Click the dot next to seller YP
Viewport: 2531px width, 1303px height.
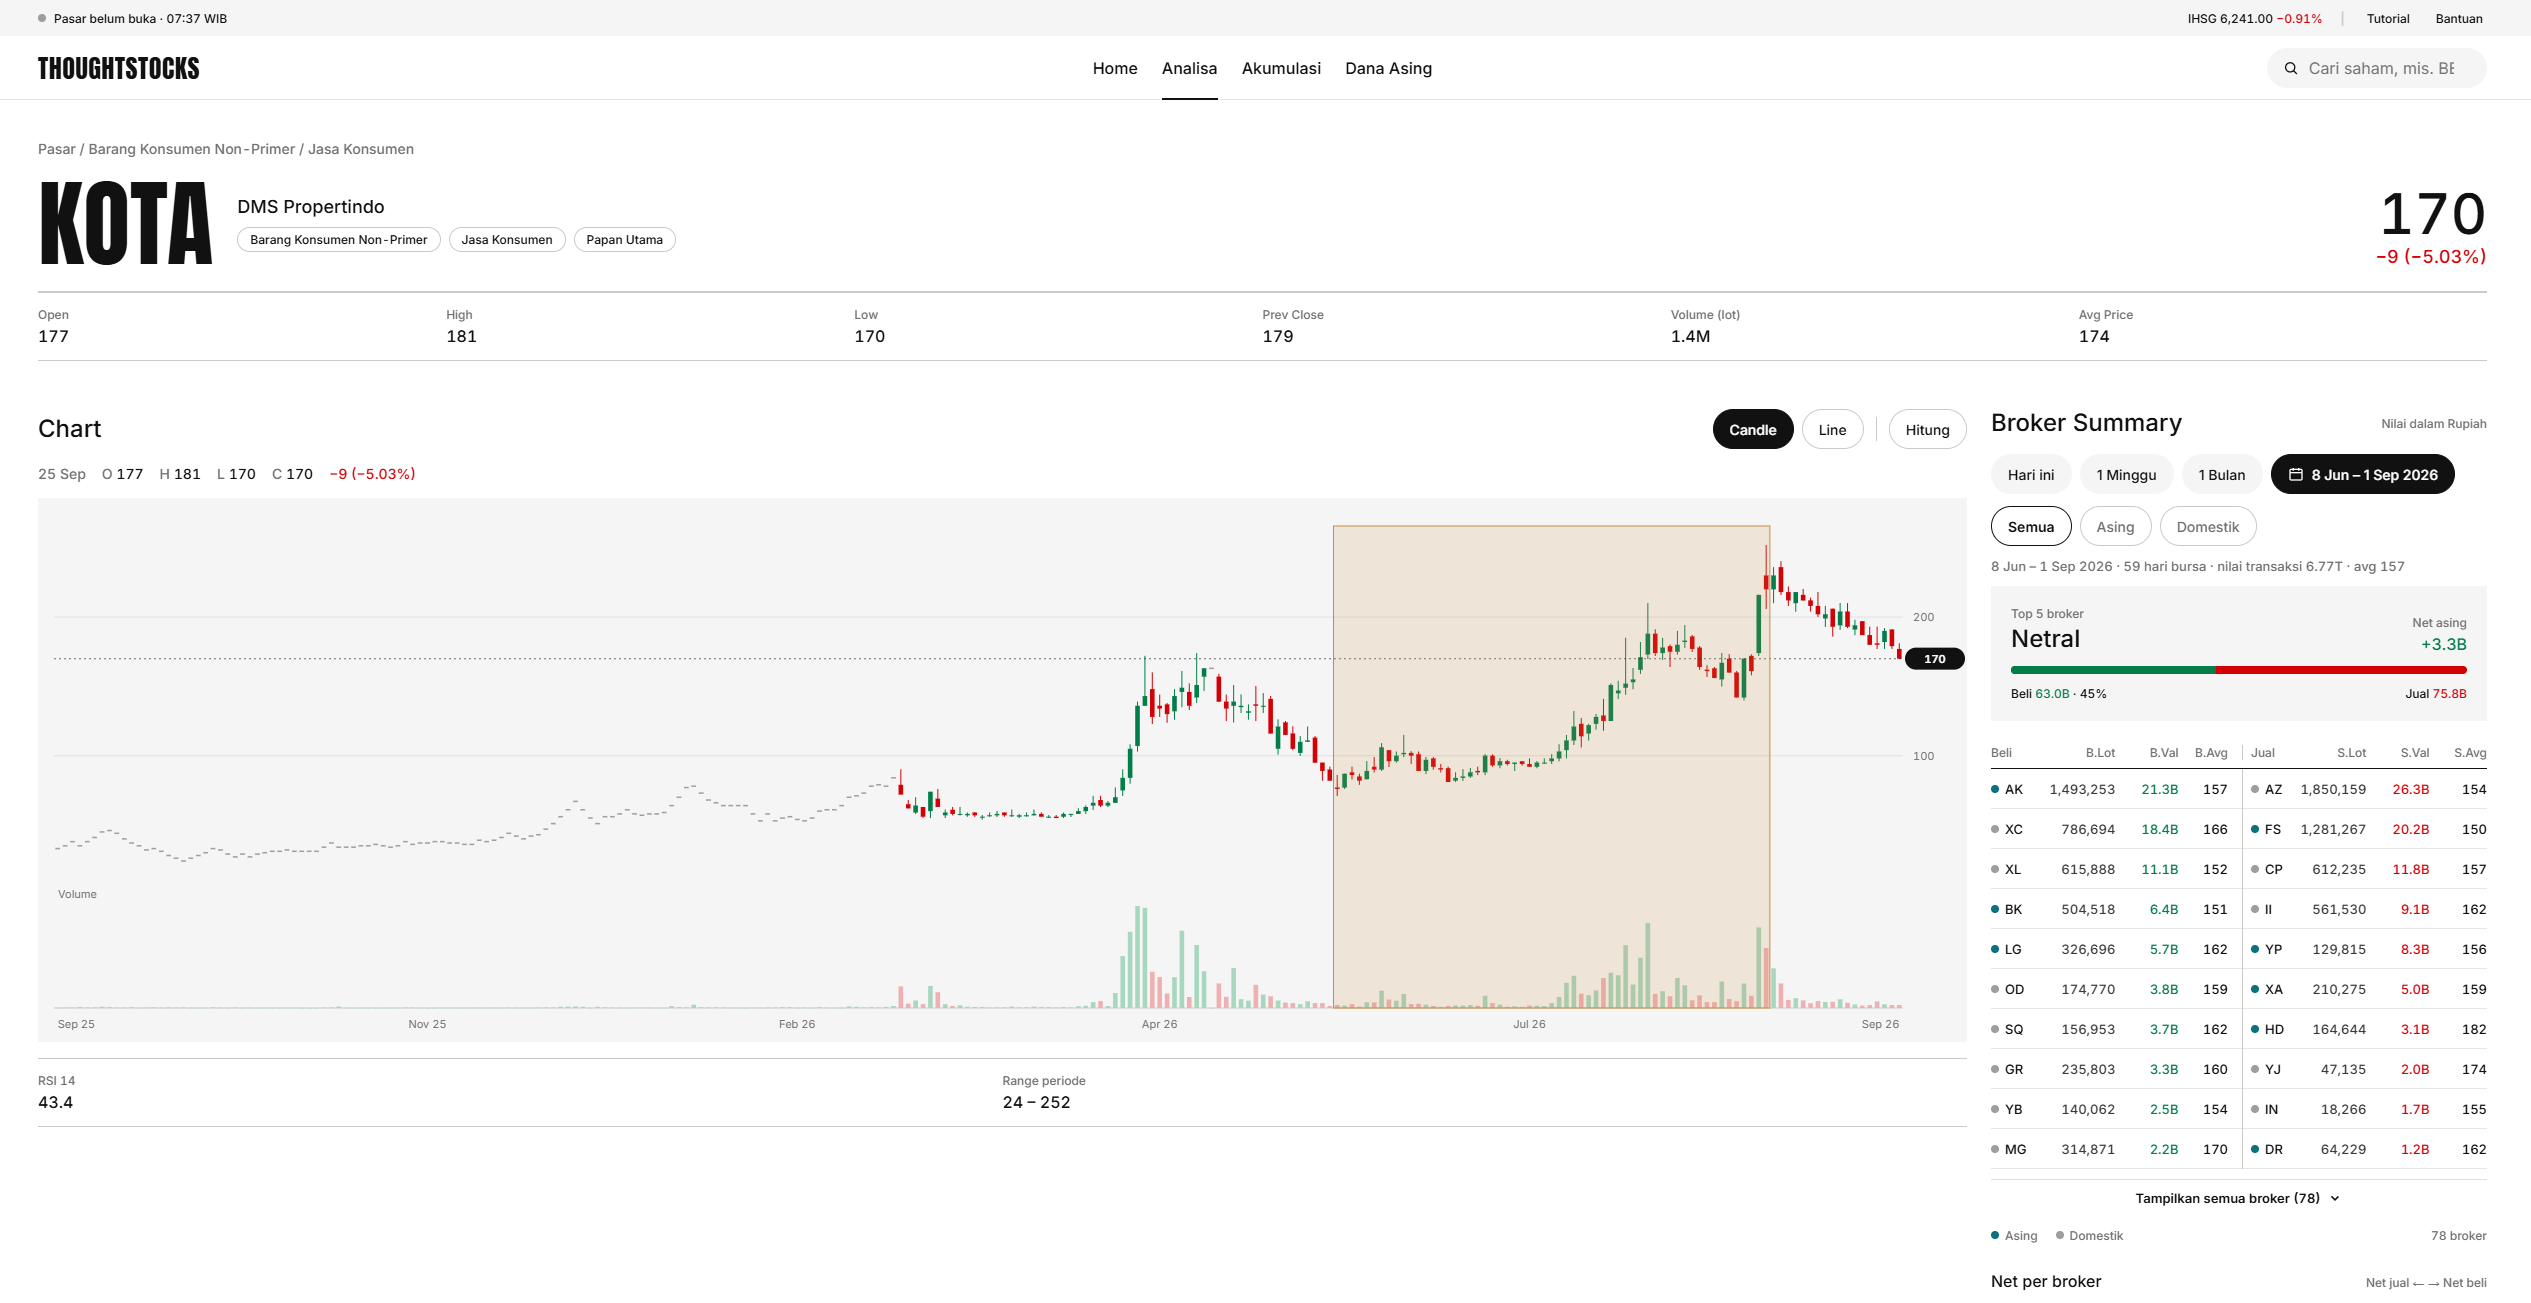pyautogui.click(x=2255, y=950)
